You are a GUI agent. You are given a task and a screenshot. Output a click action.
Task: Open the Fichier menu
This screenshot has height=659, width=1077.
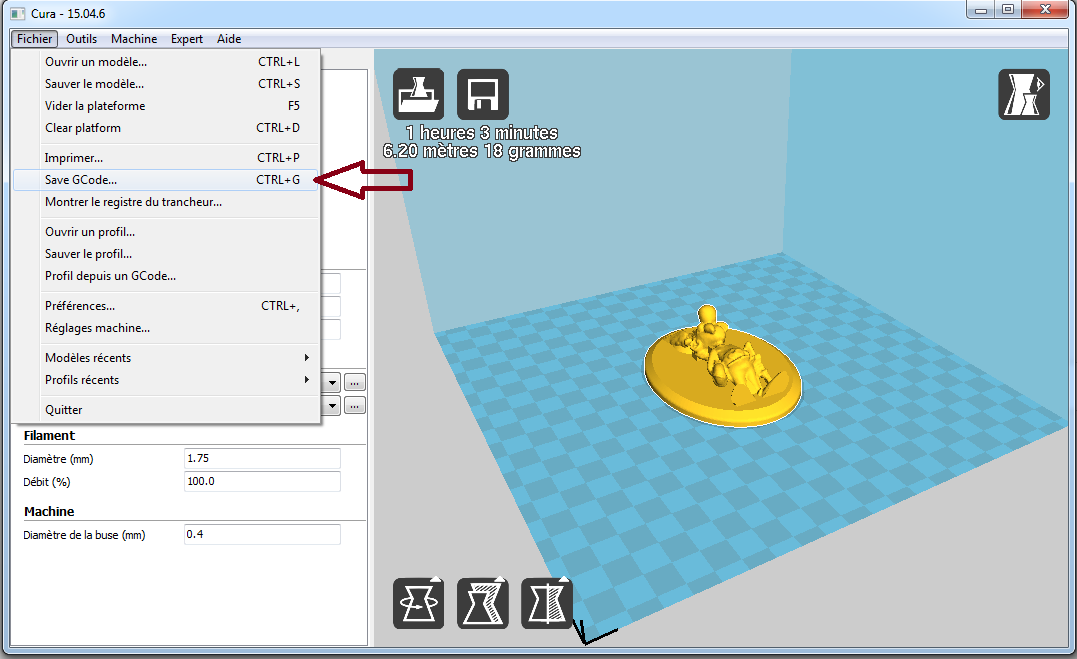(34, 39)
